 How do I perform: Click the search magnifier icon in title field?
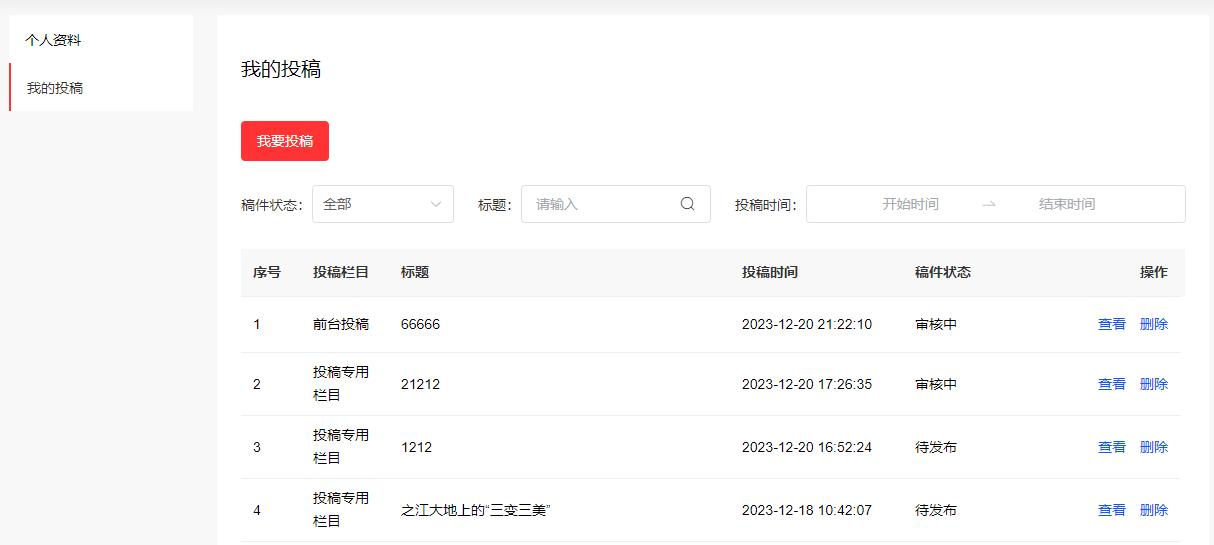pyautogui.click(x=687, y=204)
